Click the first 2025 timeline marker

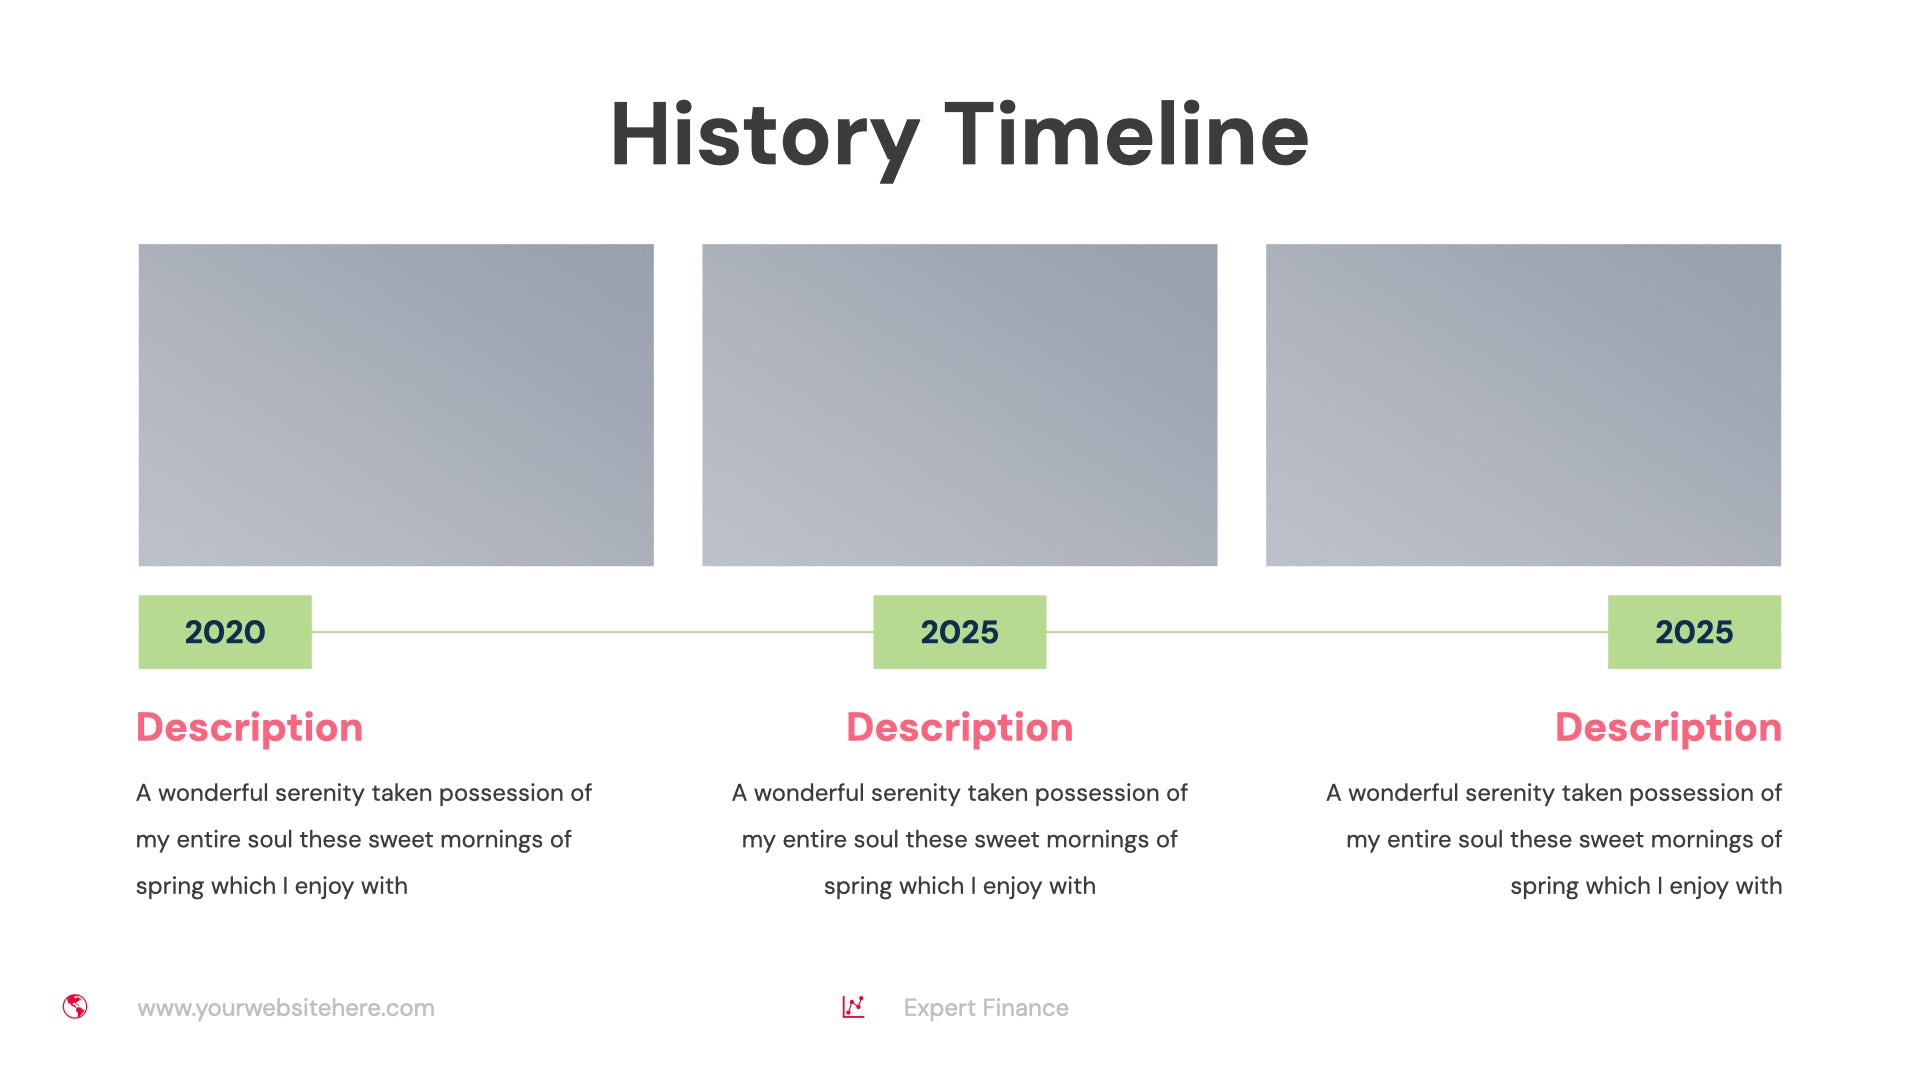(959, 630)
